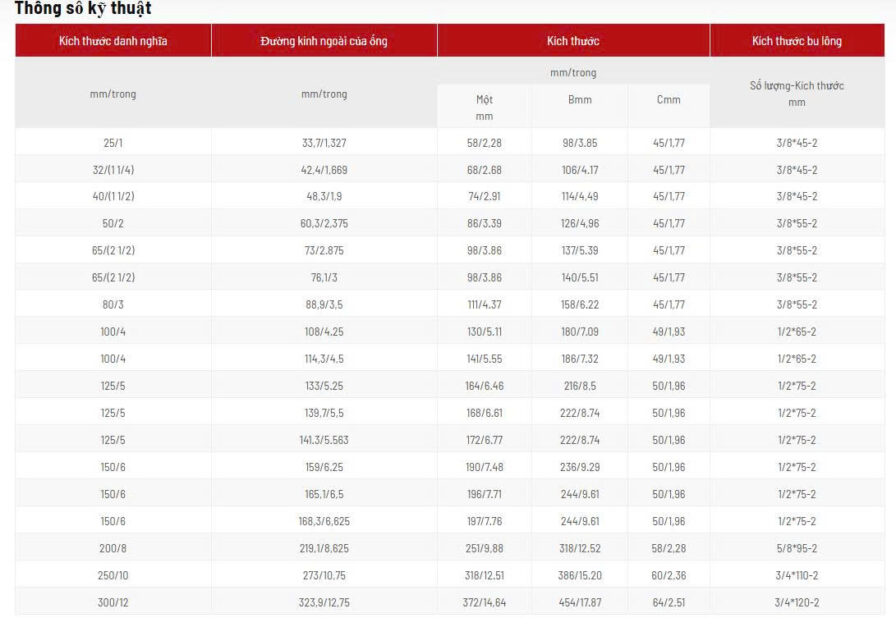This screenshot has height=627, width=896.
Task: Select cell '323,9/12,75'
Action: coord(324,602)
